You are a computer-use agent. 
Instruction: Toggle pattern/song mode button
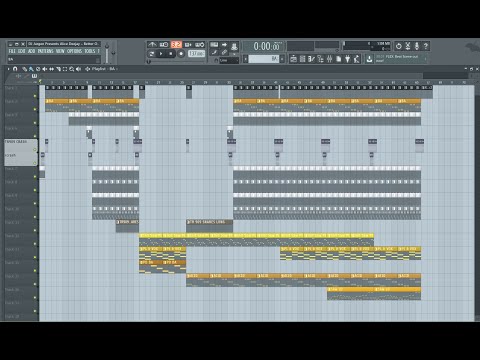tap(152, 53)
